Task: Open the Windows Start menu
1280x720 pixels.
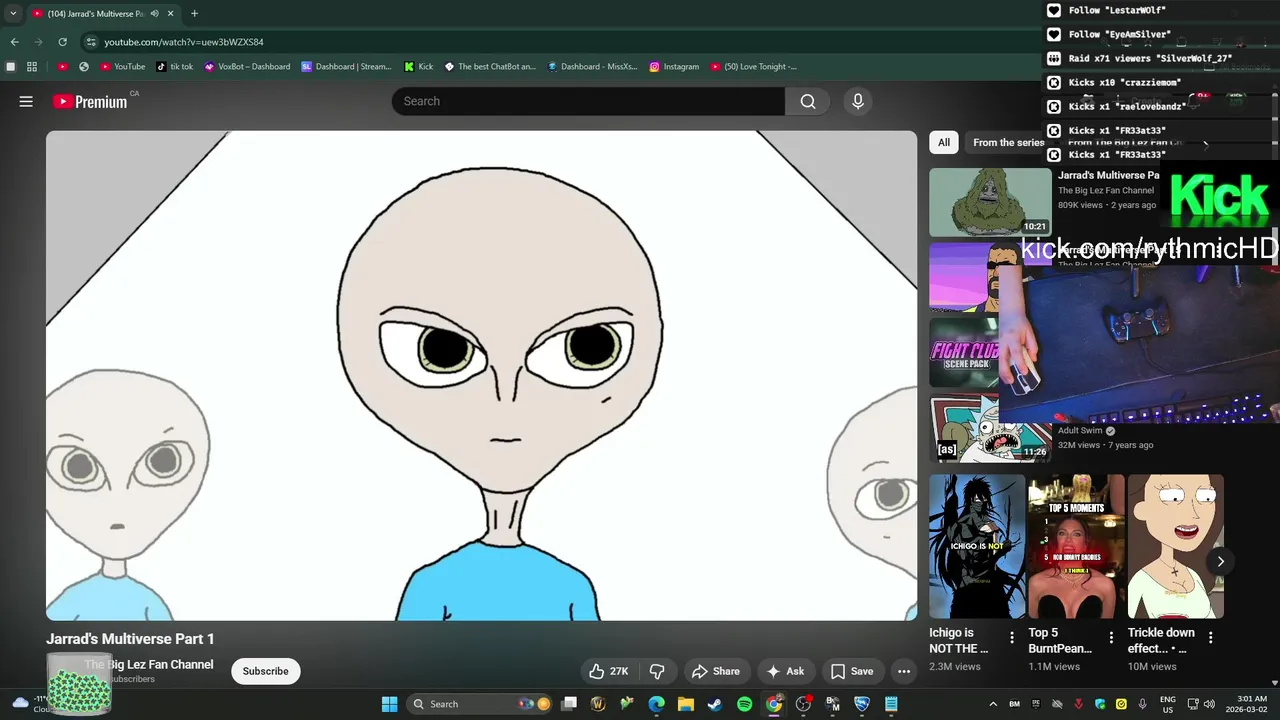Action: 389,704
